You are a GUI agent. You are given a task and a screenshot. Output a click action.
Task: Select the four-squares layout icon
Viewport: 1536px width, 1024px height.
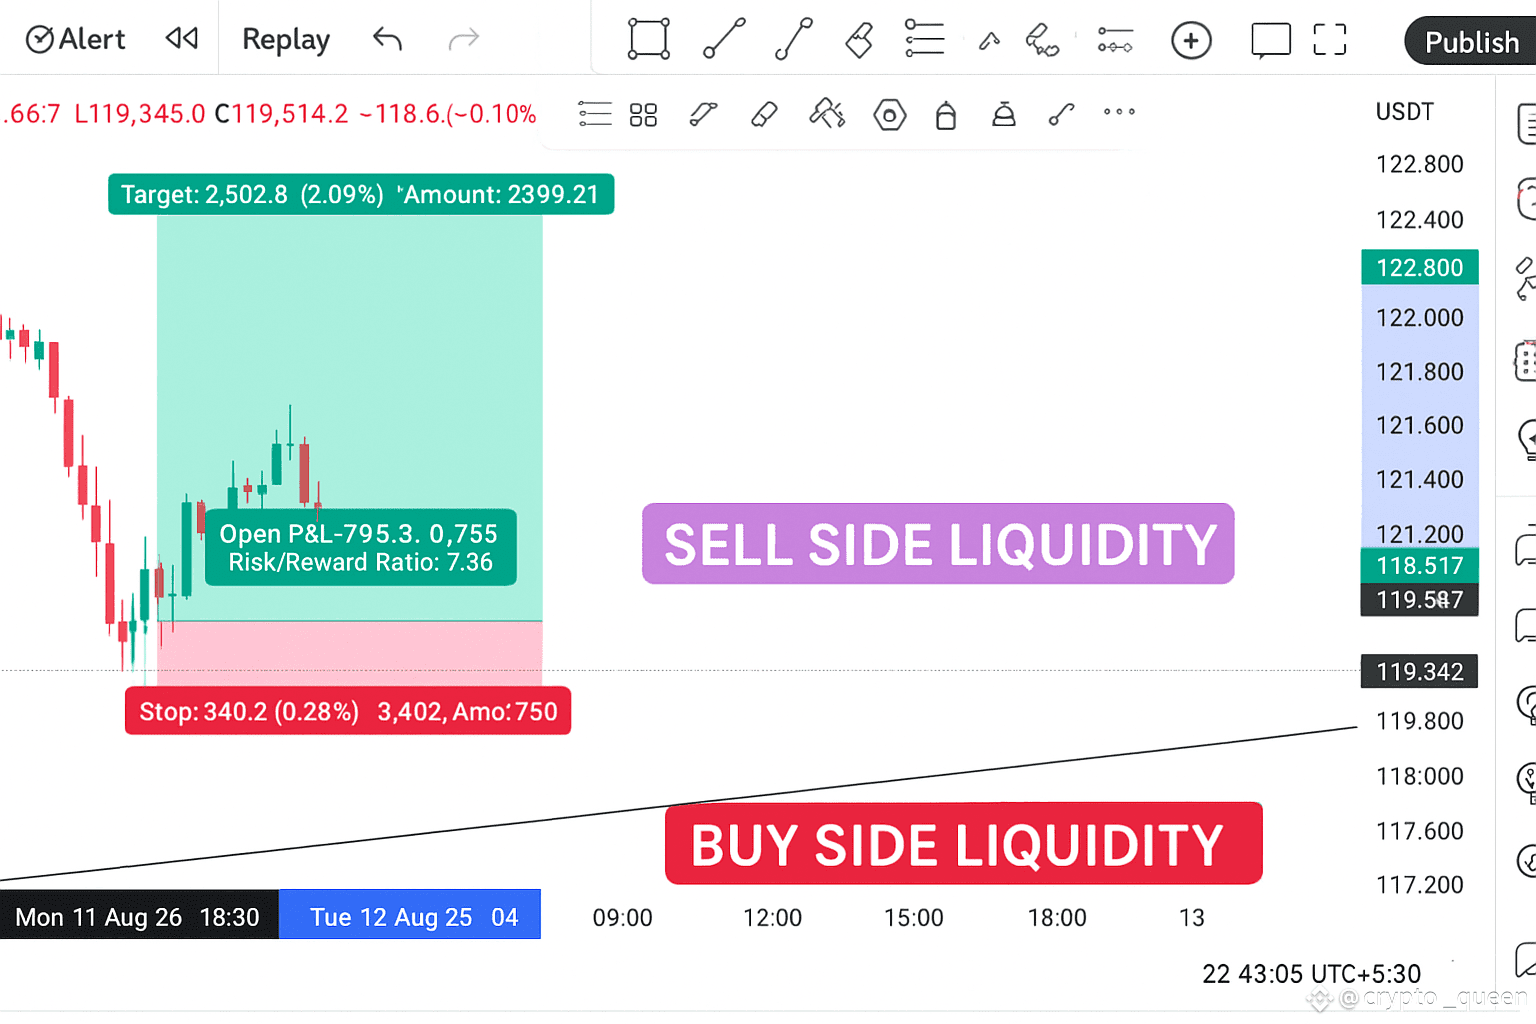643,115
